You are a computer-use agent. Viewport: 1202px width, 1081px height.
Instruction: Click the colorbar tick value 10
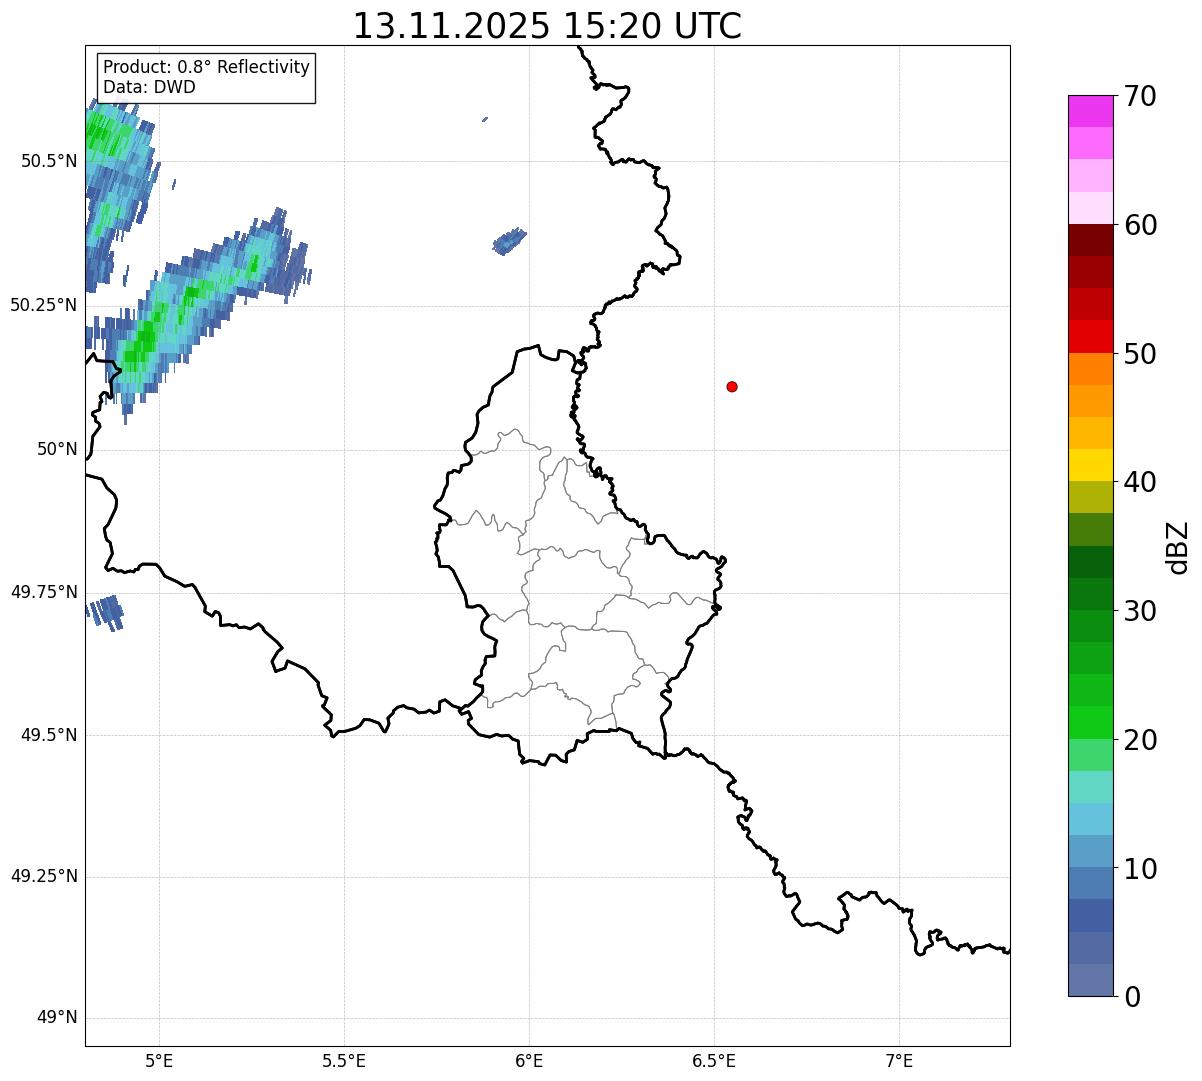1141,869
